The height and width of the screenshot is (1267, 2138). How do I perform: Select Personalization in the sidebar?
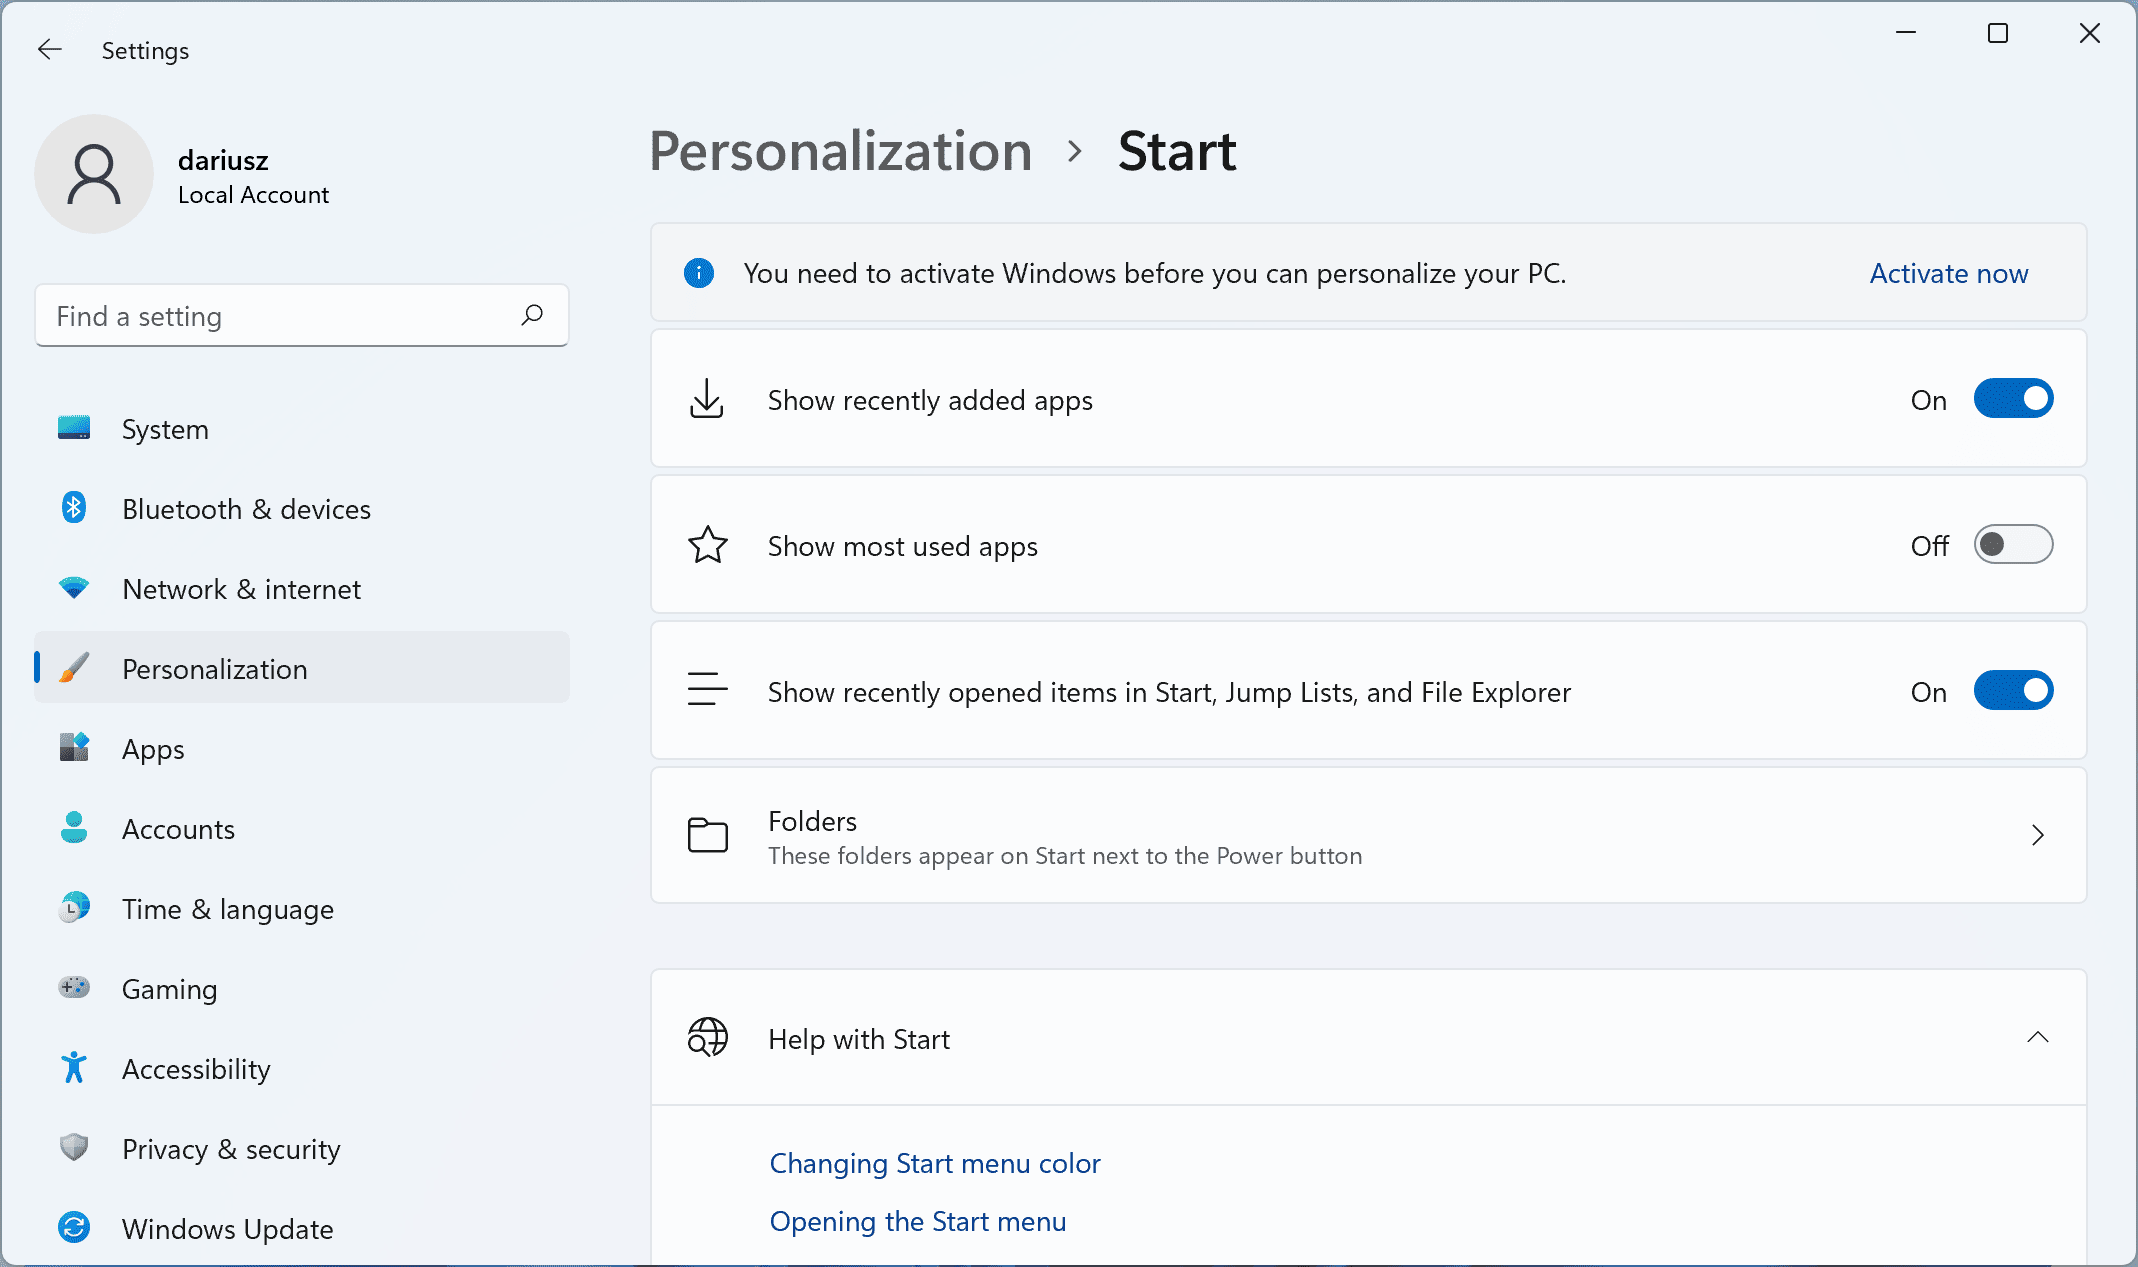coord(302,667)
